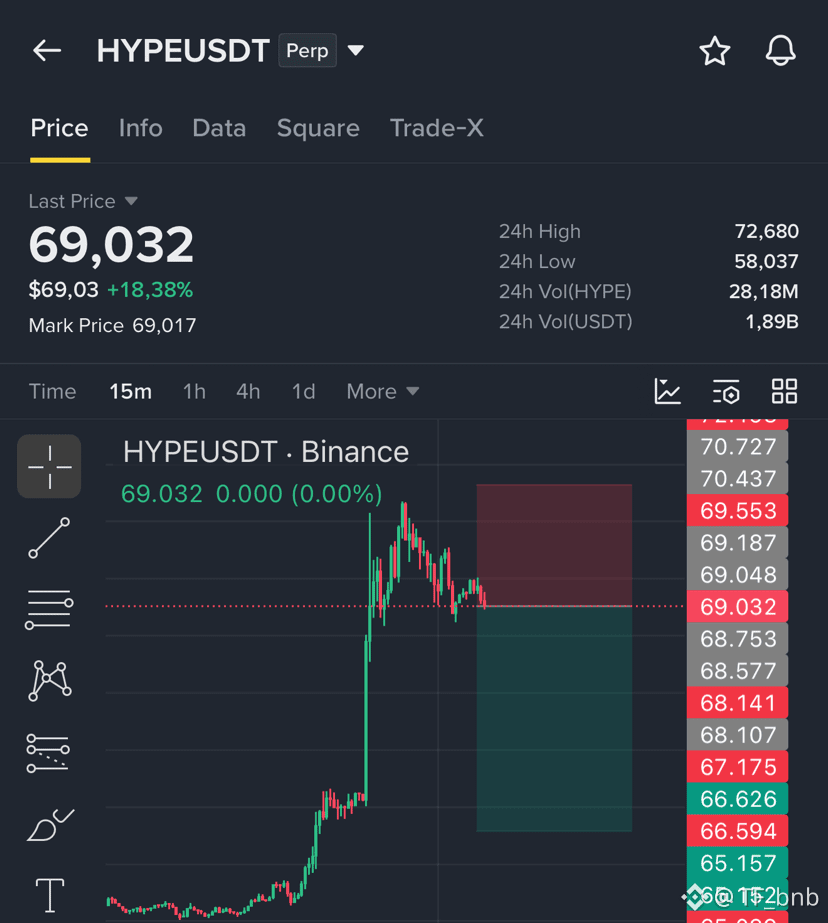Select the crosshair cursor tool
The image size is (828, 923).
(x=49, y=467)
